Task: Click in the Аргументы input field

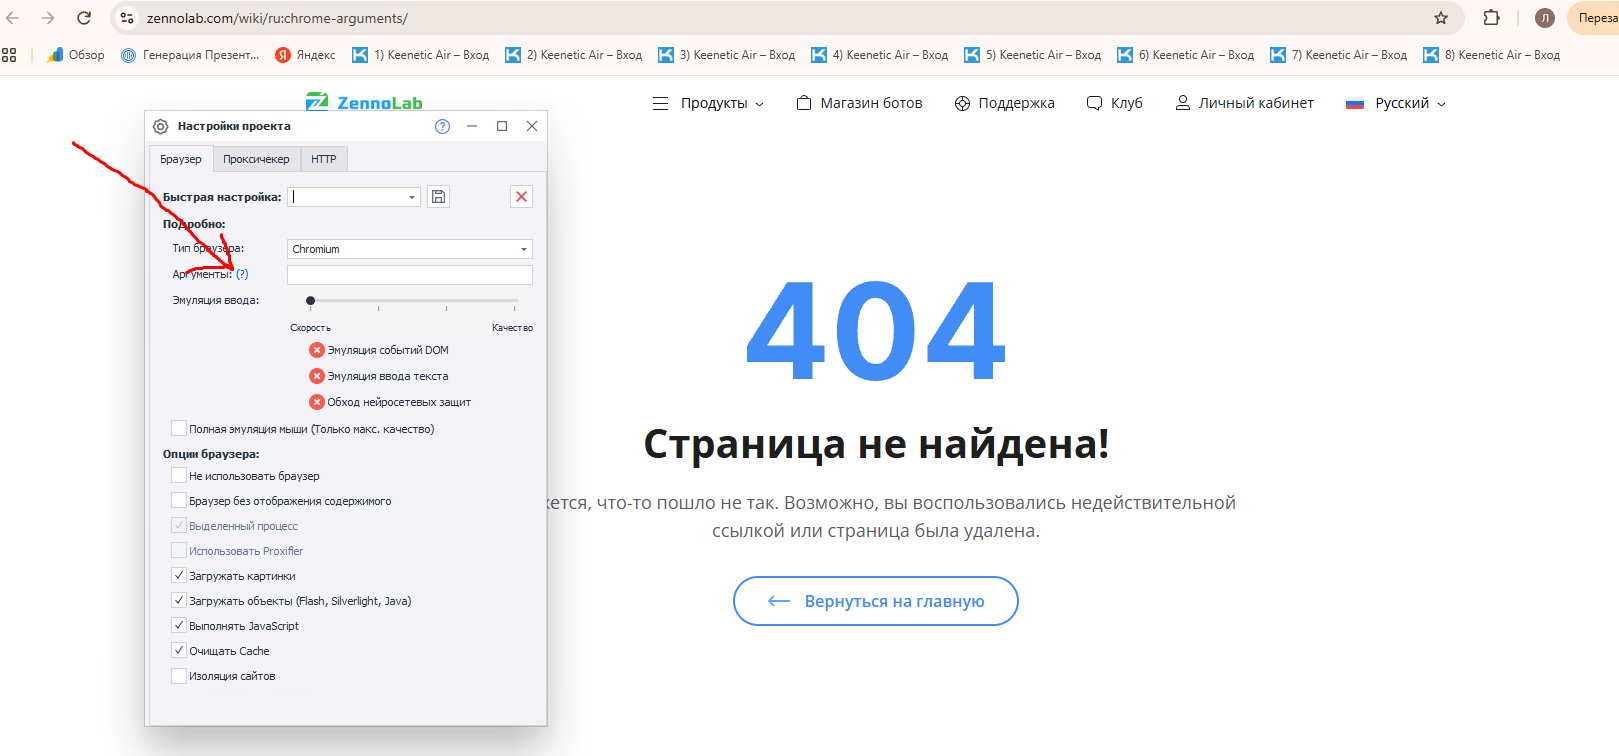Action: point(410,275)
